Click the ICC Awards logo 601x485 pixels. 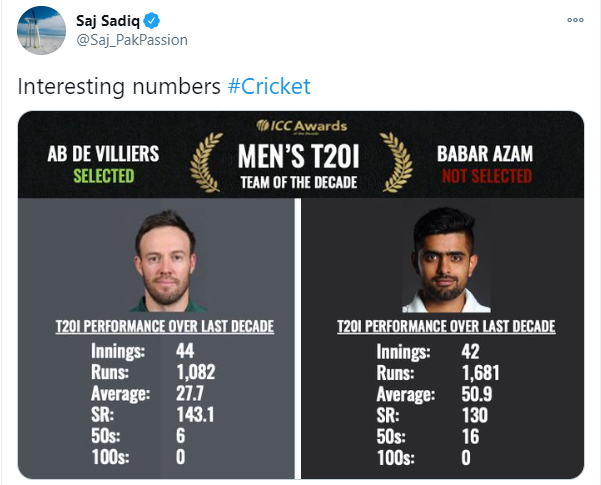pyautogui.click(x=300, y=125)
